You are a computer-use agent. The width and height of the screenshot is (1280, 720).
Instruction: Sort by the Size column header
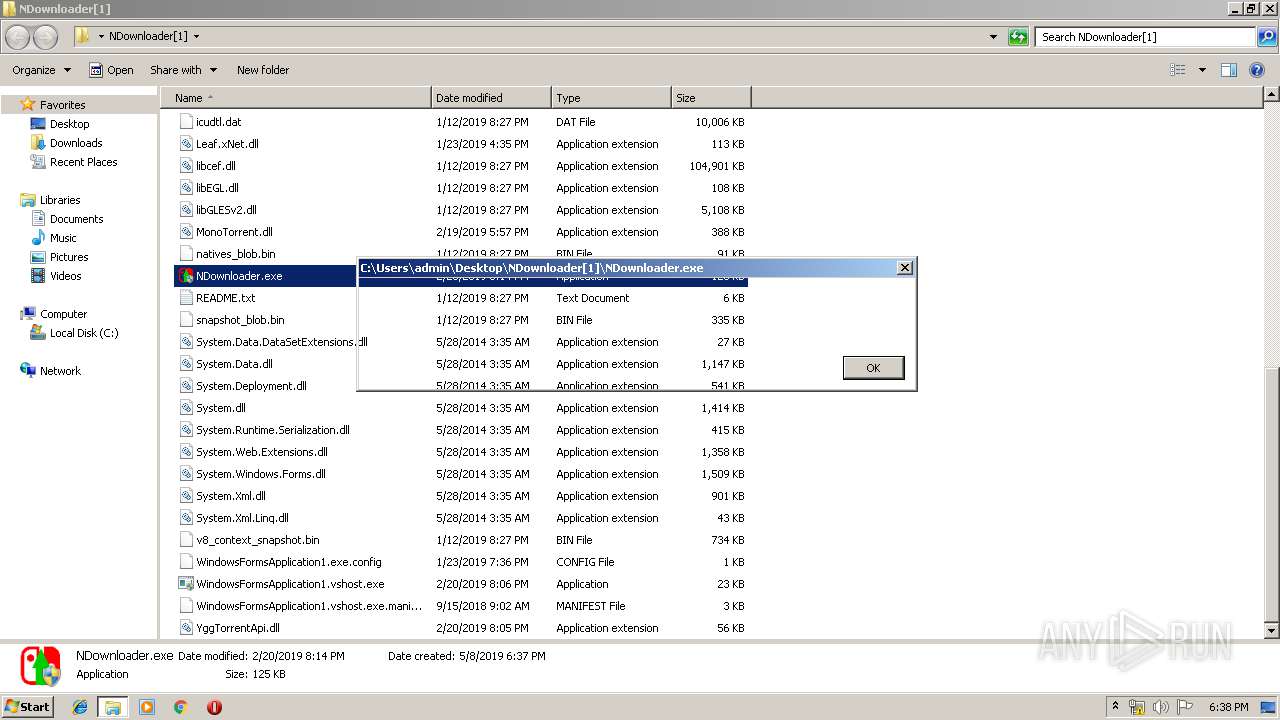pos(711,98)
